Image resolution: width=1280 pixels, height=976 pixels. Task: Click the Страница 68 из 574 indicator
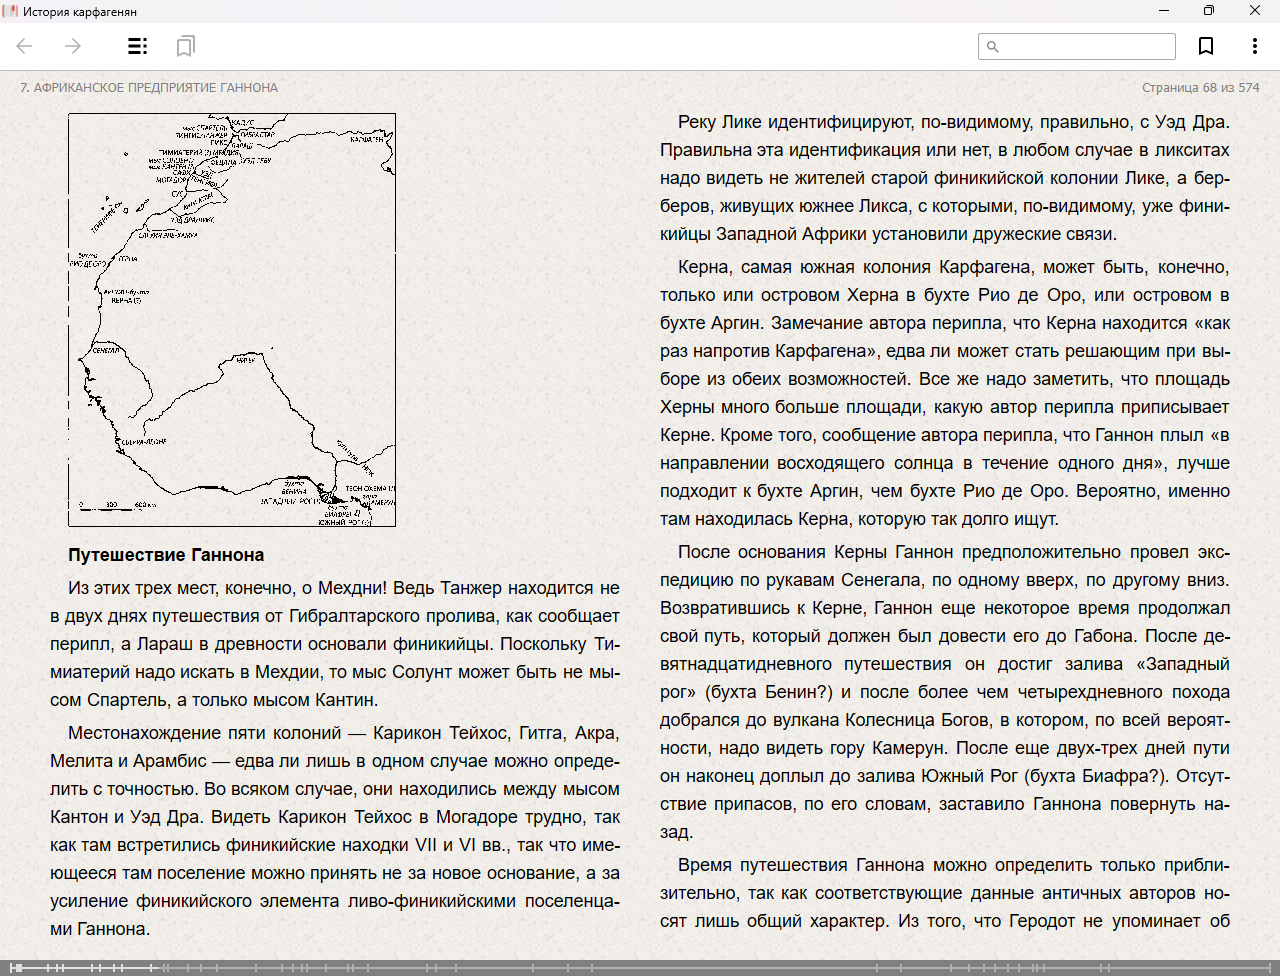[1200, 88]
